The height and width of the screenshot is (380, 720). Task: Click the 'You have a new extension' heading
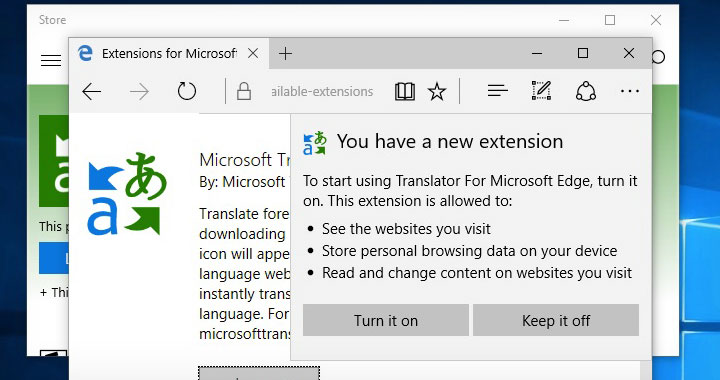coord(450,141)
